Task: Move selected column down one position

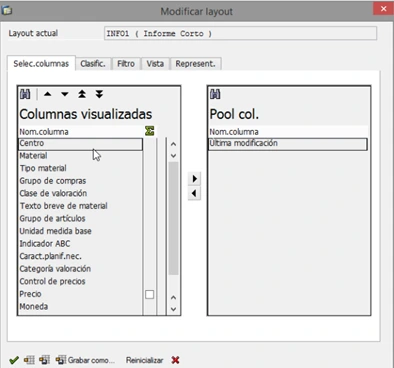Action: (x=65, y=94)
